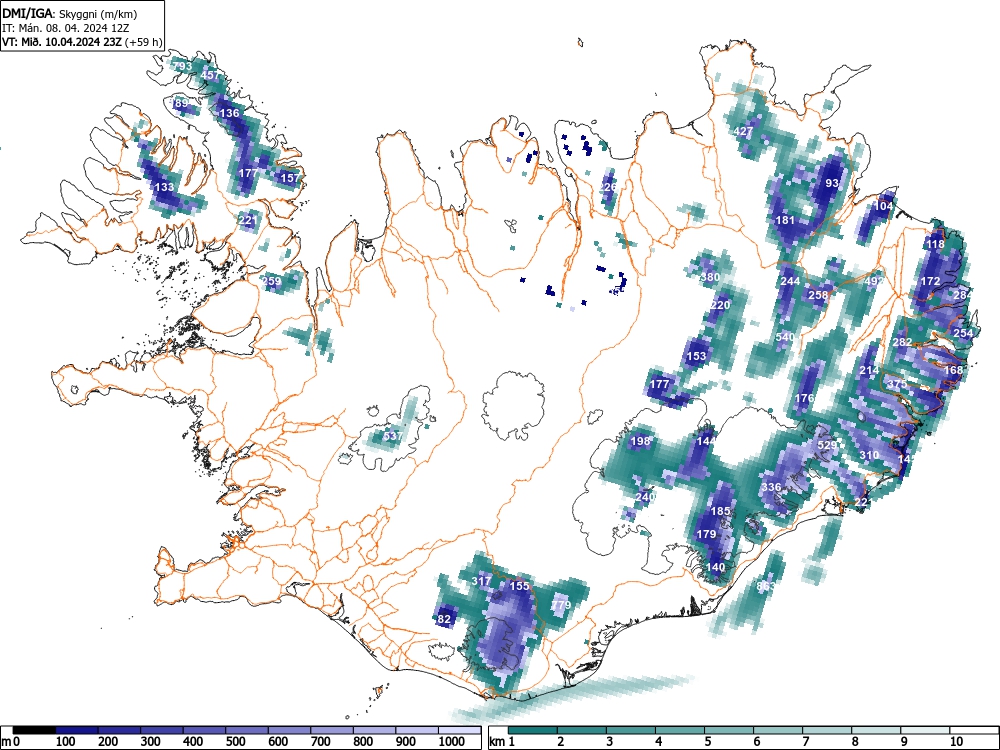Viewport: 1000px width, 750px height.
Task: Click the '179' visibility value on the map
Action: (x=706, y=534)
